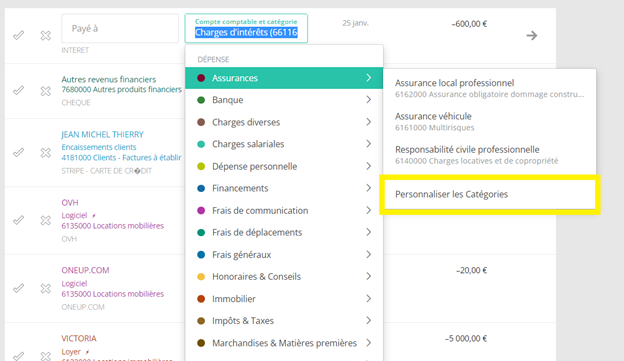Image resolution: width=624 pixels, height=361 pixels.
Task: Select the Dépense personnelle category
Action: point(284,166)
